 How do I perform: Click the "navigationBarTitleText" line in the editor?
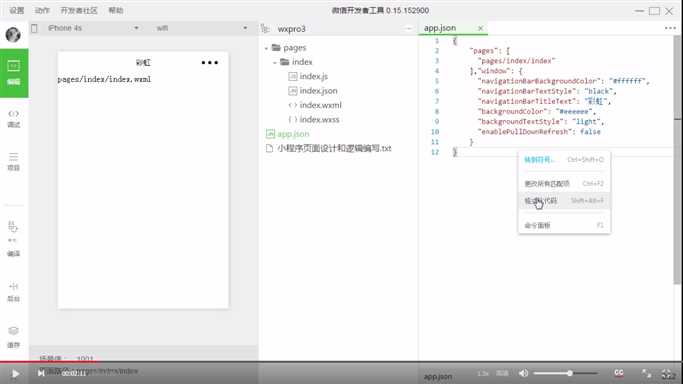pos(544,101)
